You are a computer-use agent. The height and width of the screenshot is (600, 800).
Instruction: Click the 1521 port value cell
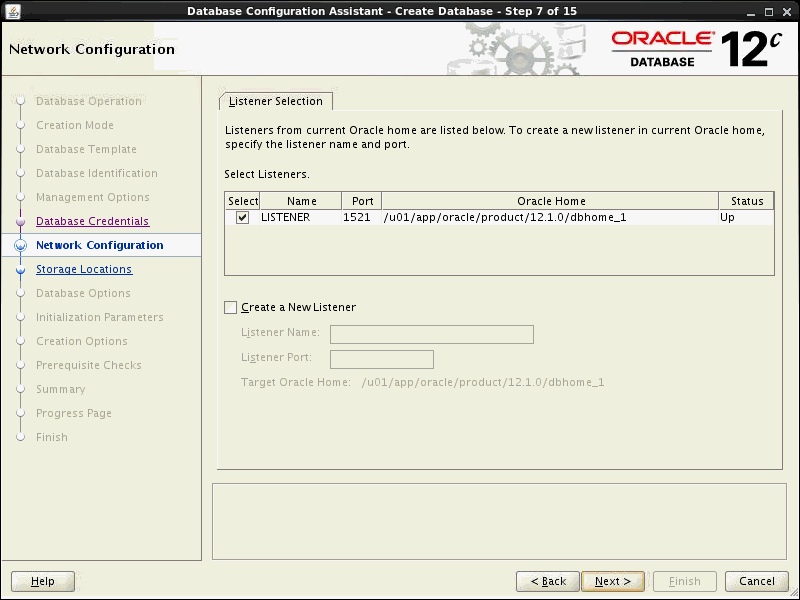point(361,217)
